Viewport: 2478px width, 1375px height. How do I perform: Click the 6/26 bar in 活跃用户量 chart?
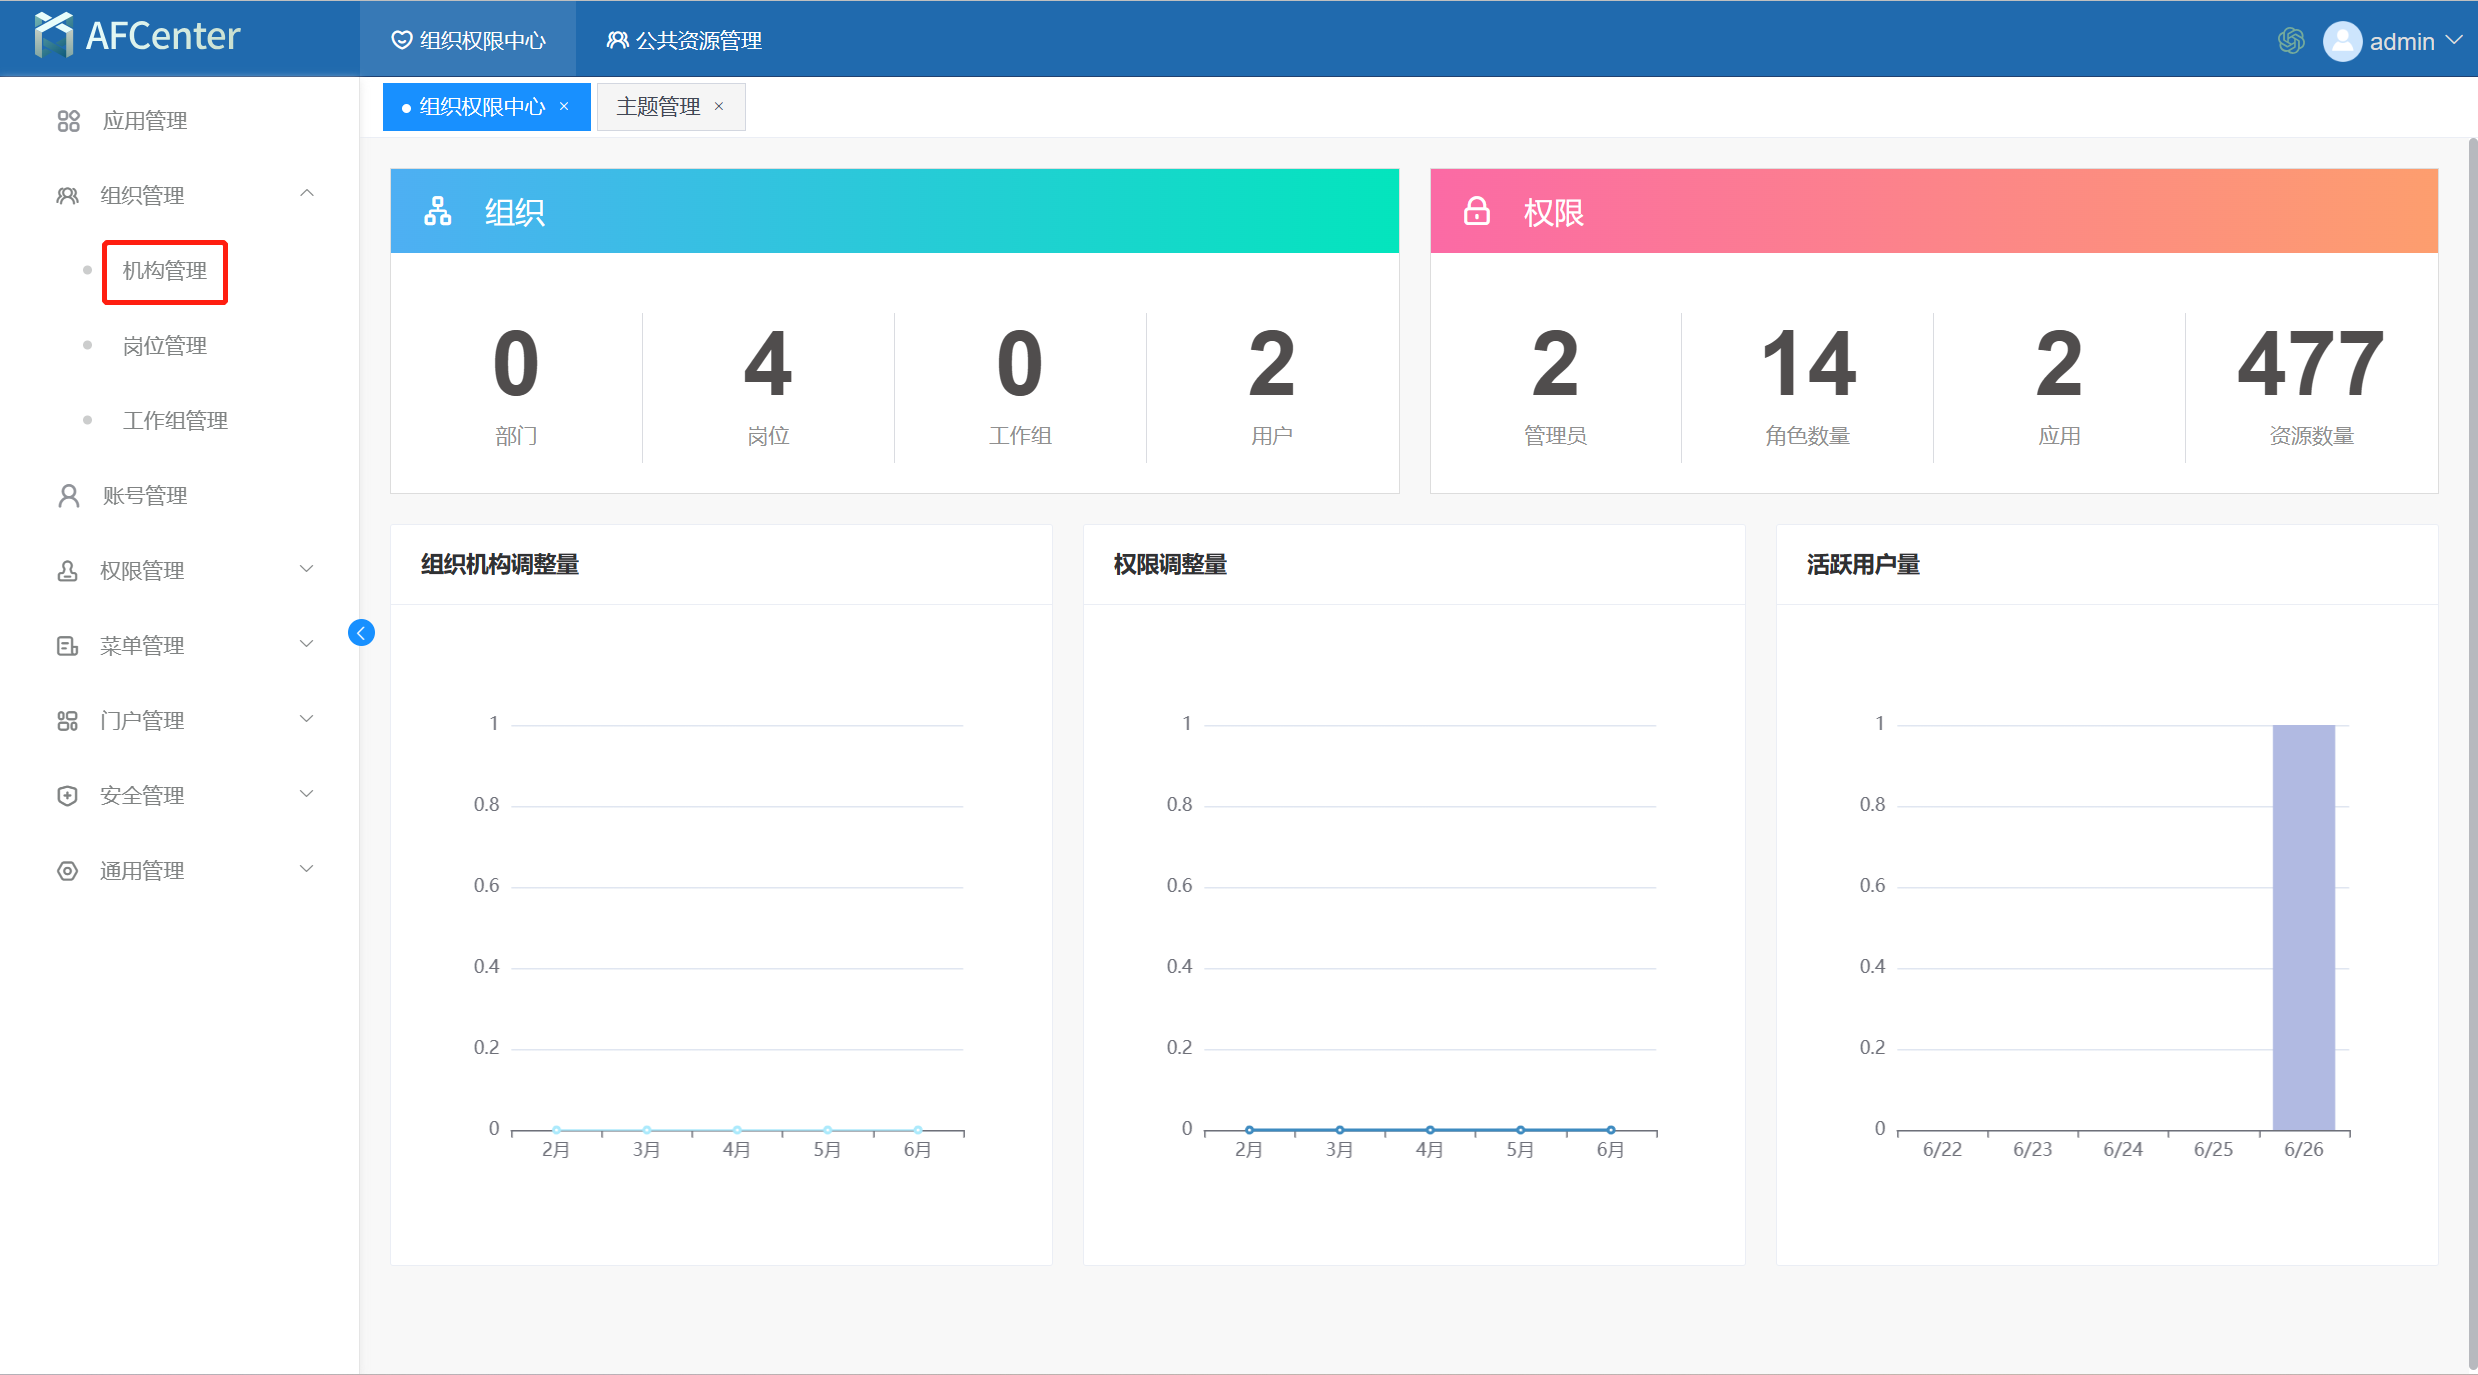pyautogui.click(x=2303, y=927)
